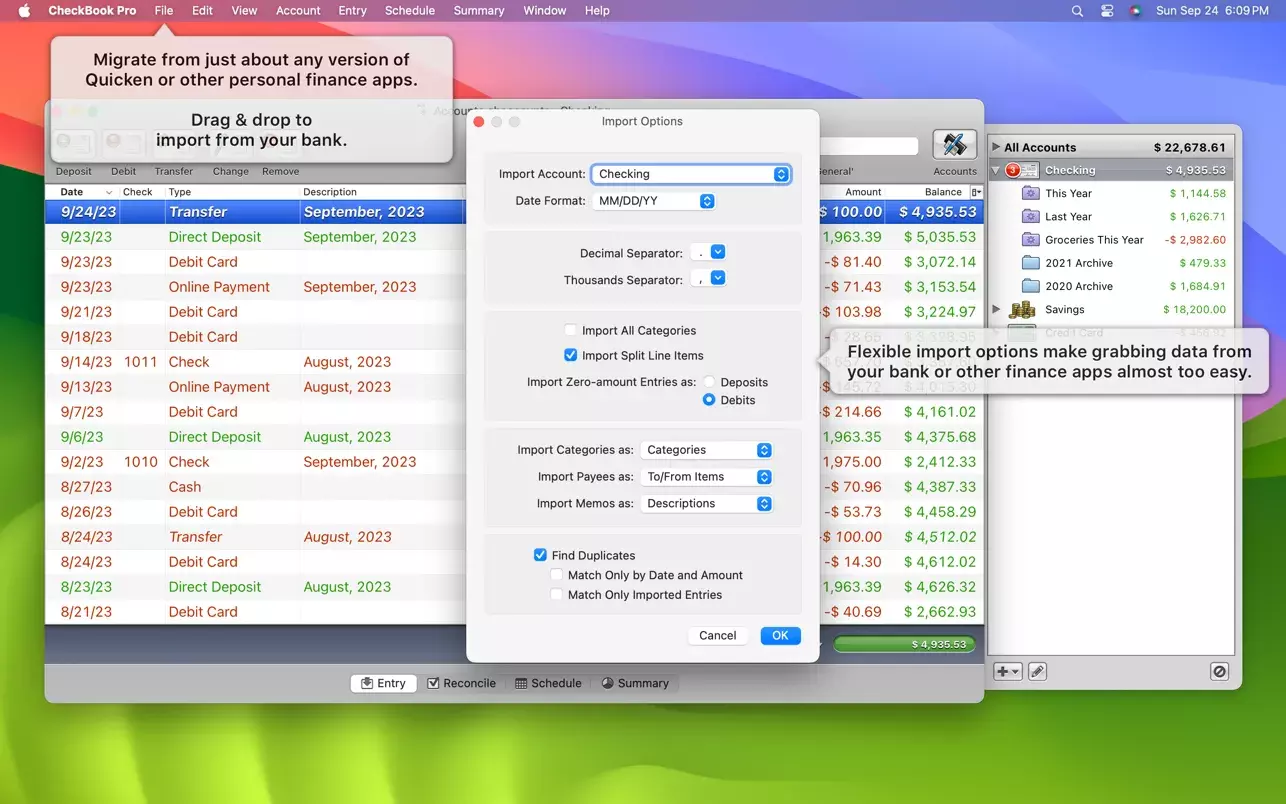Select the Debits radio button
1286x804 pixels.
click(709, 400)
